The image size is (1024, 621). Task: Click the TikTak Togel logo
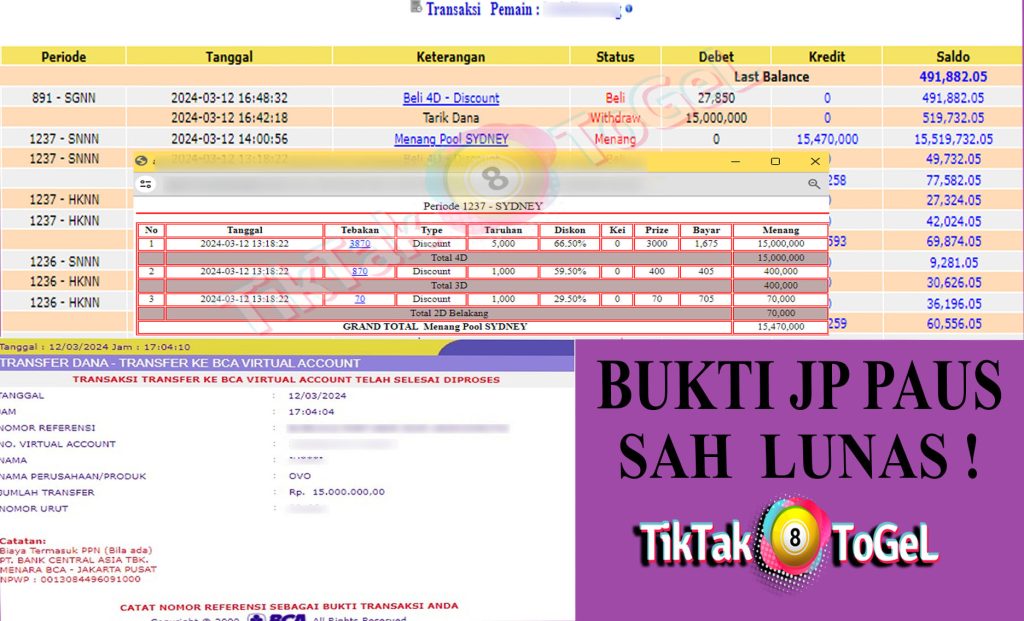point(788,542)
